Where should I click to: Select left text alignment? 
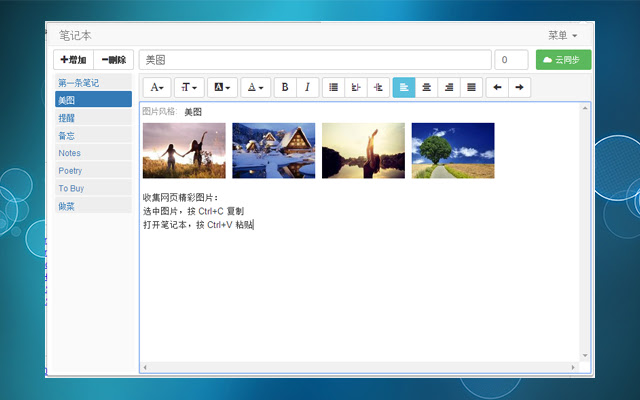(404, 87)
